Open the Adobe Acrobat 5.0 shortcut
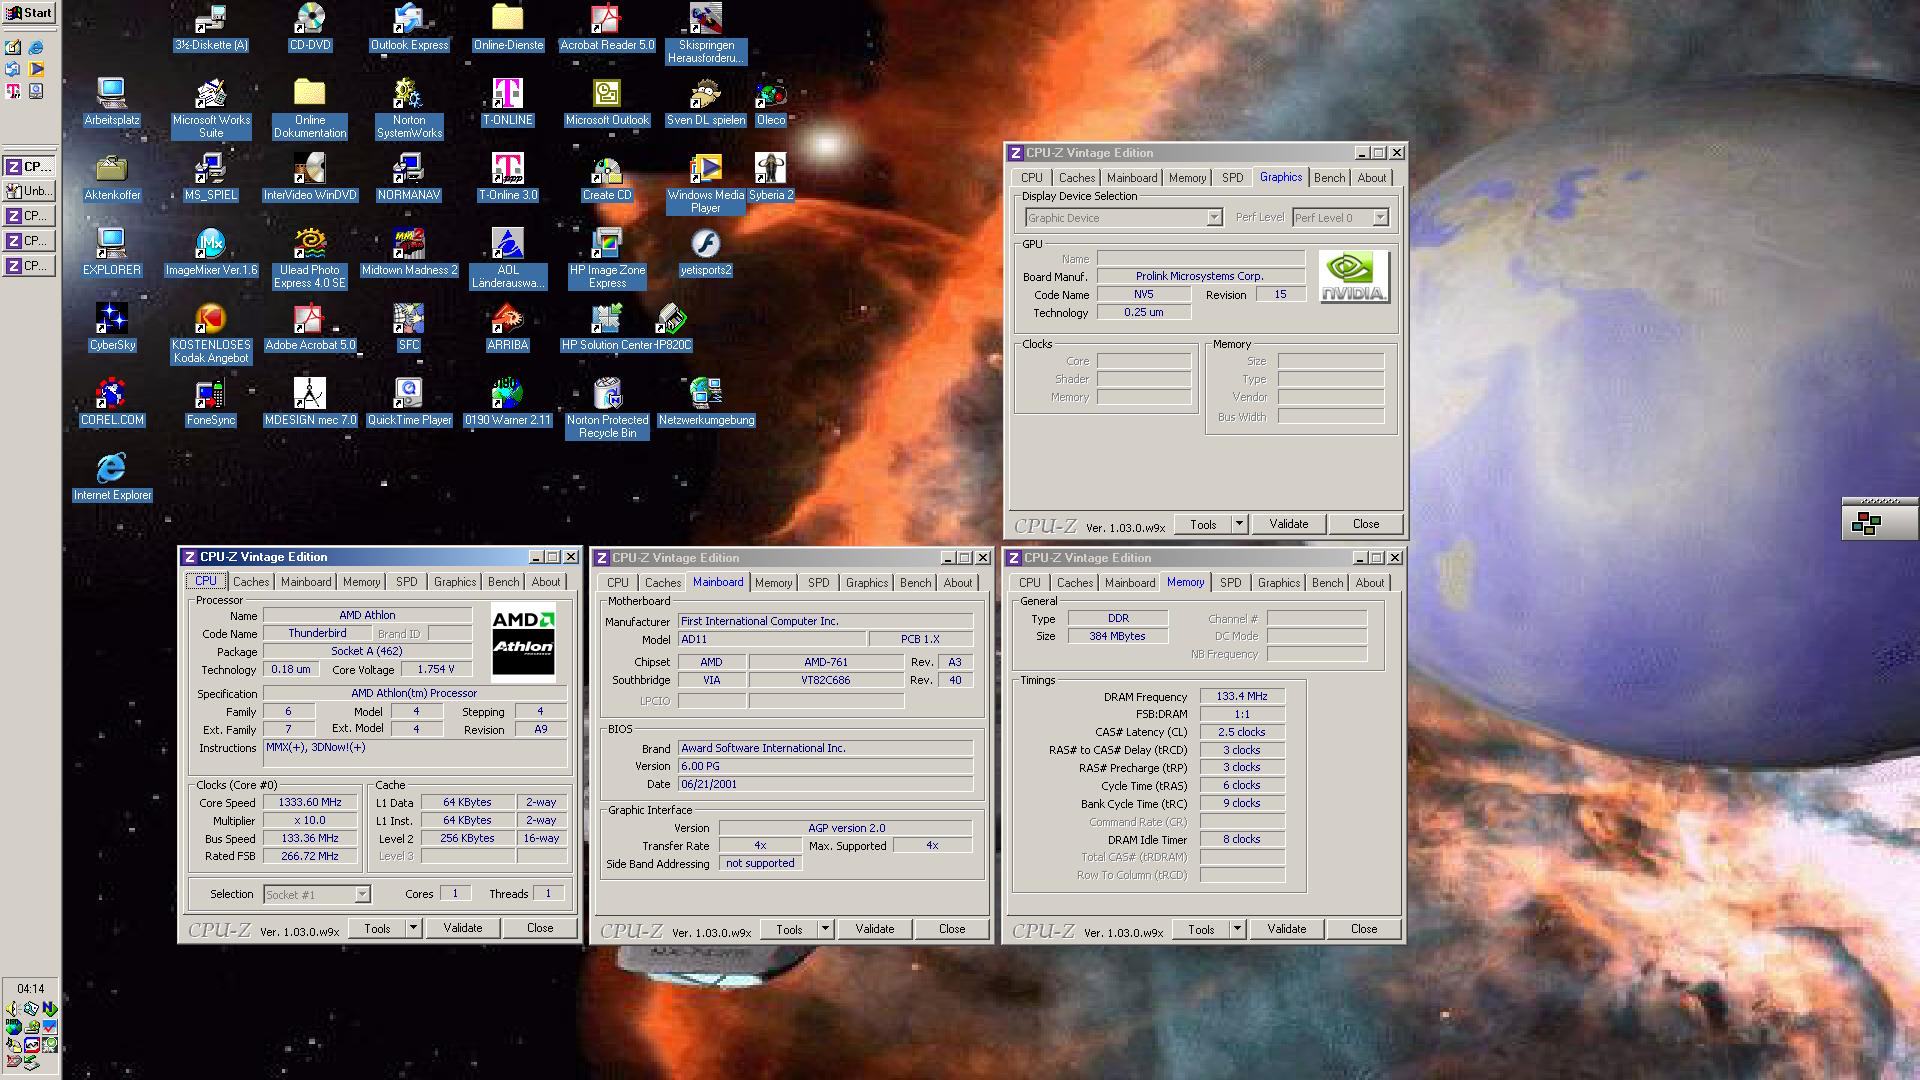Screen dimensions: 1920x1080 [309, 320]
